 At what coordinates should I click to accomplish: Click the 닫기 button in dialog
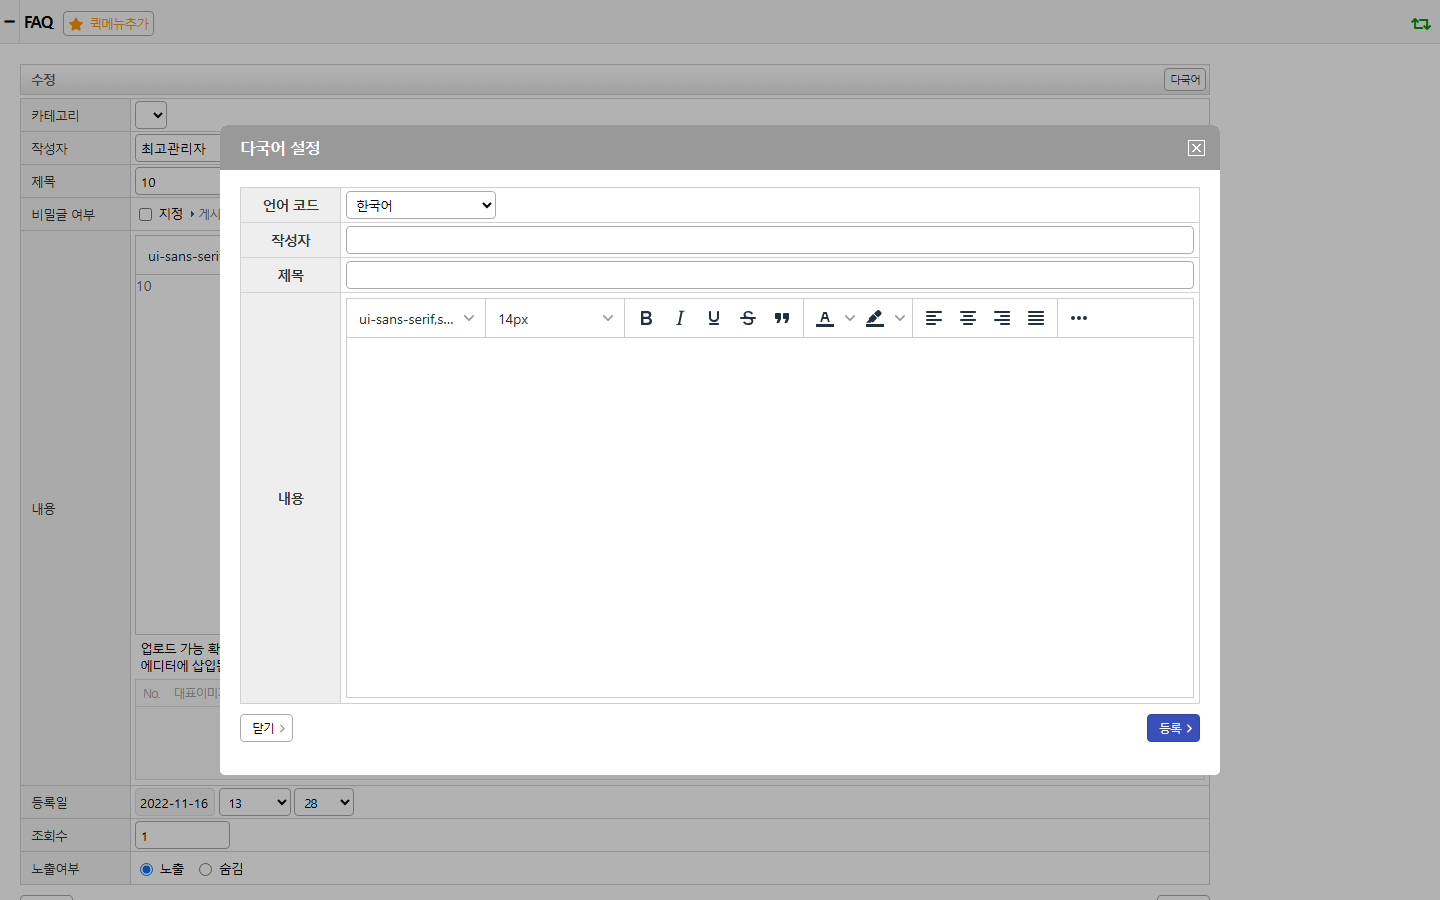[x=266, y=728]
